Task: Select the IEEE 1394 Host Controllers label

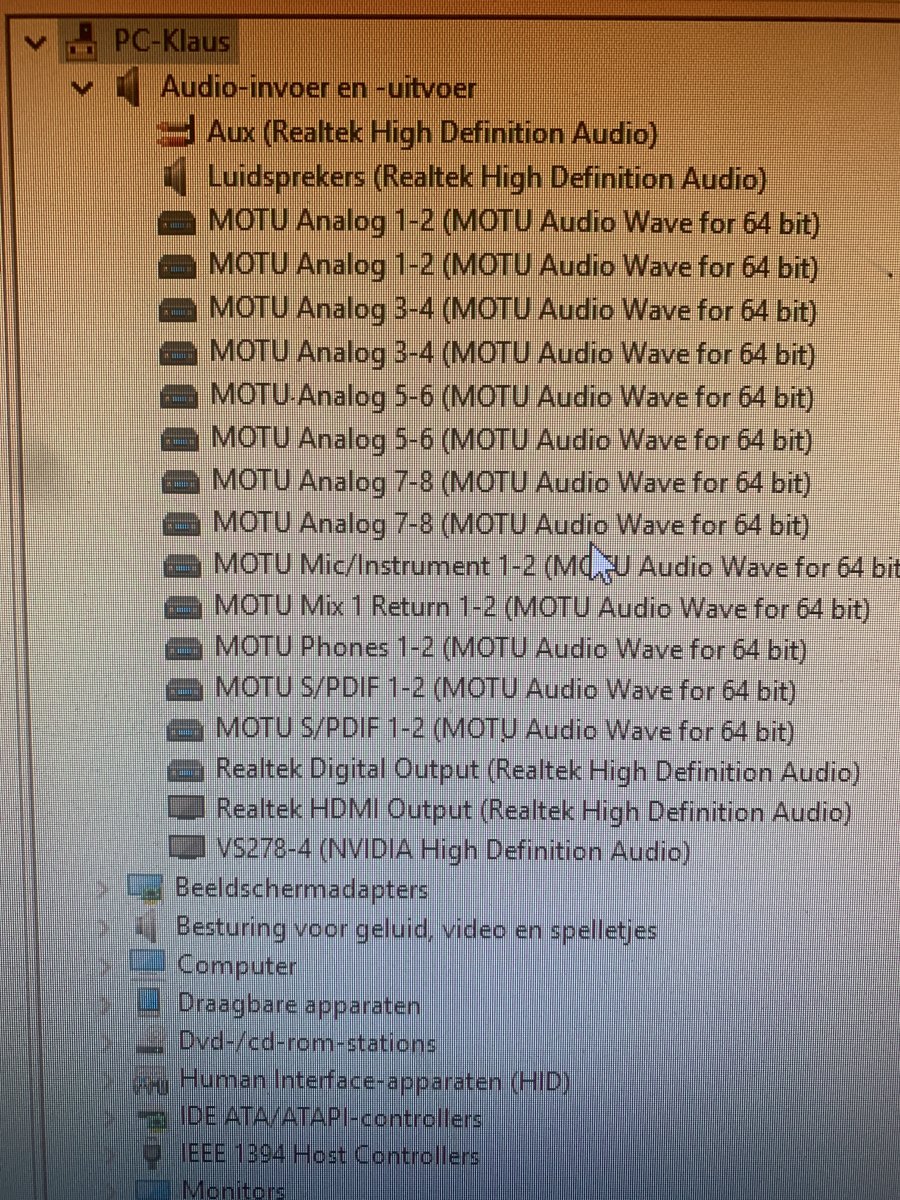Action: click(330, 1157)
